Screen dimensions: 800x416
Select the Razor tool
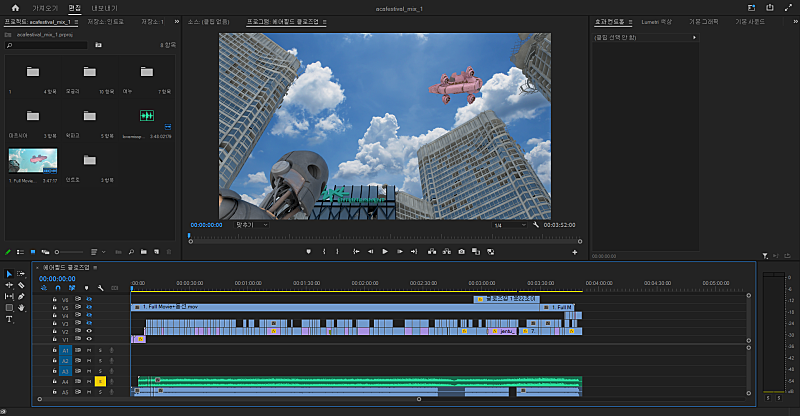point(22,285)
